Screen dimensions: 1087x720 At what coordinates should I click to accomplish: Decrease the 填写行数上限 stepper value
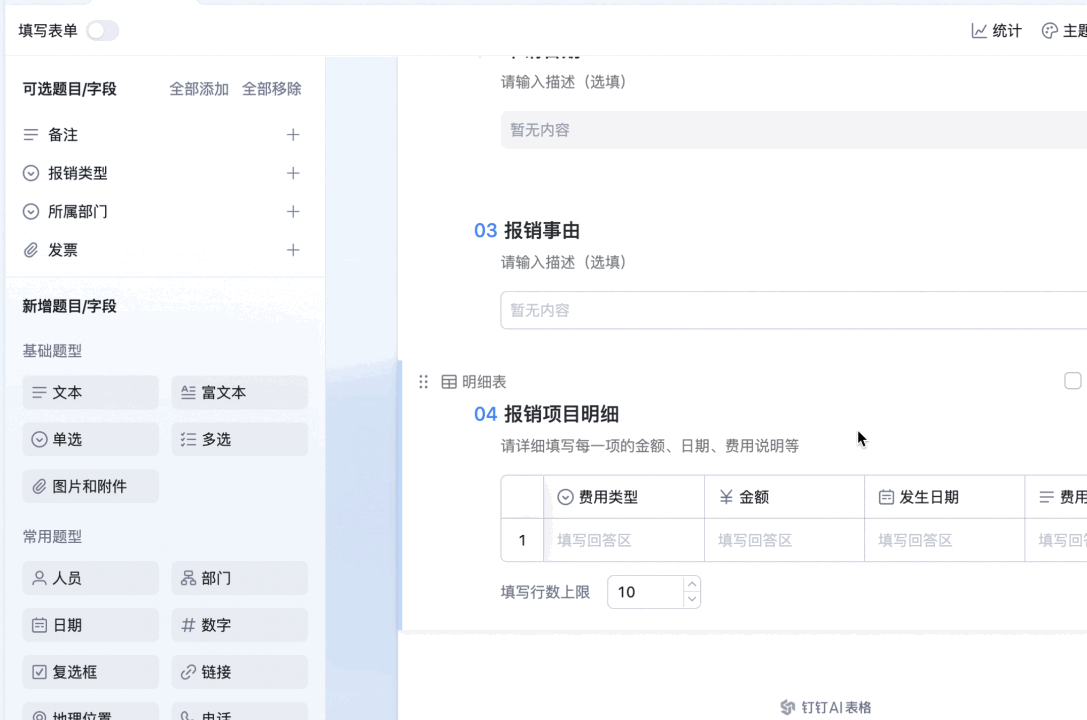click(x=692, y=600)
